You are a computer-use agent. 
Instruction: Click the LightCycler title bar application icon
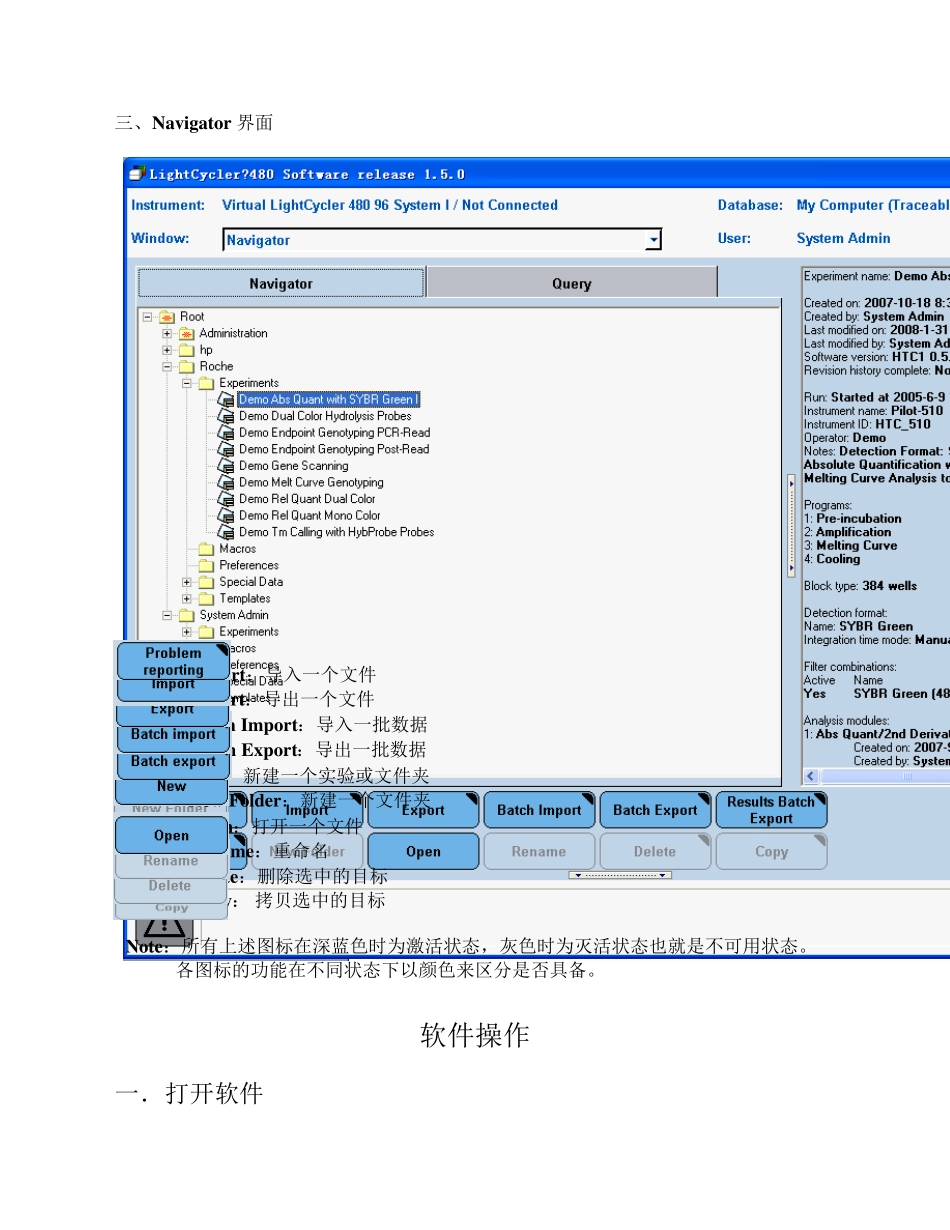click(x=137, y=174)
